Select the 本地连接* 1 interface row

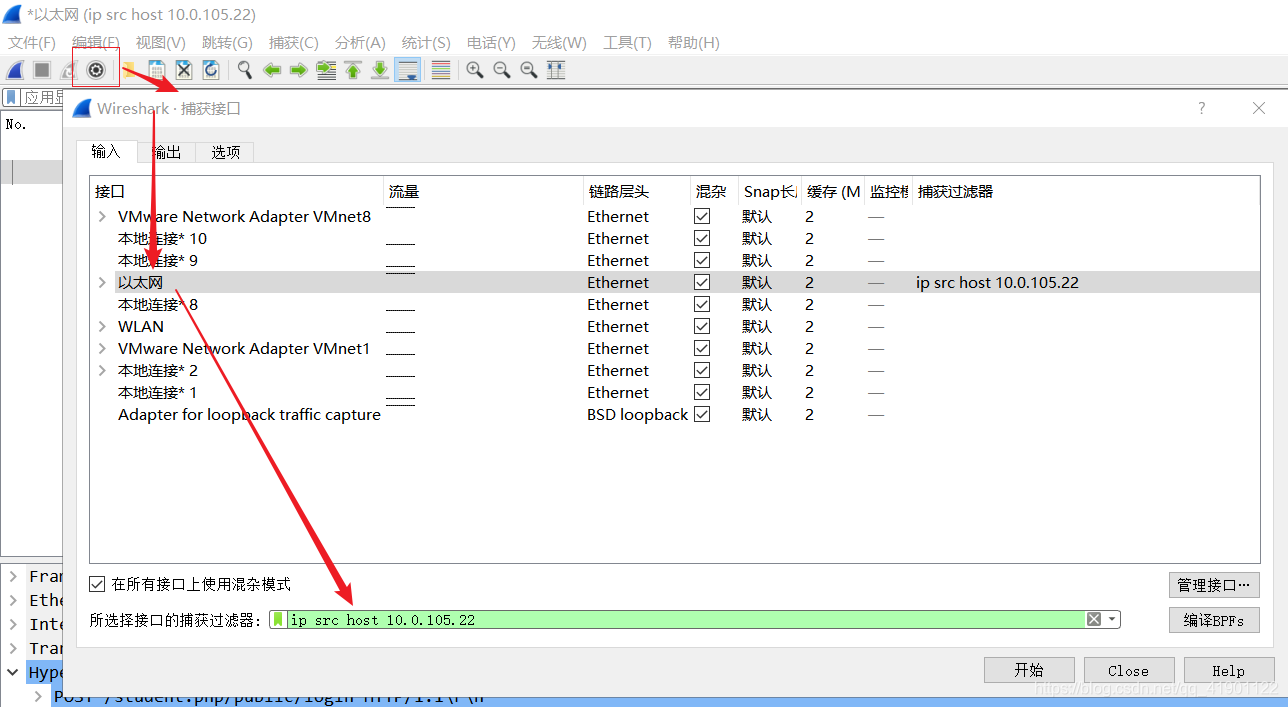point(675,392)
